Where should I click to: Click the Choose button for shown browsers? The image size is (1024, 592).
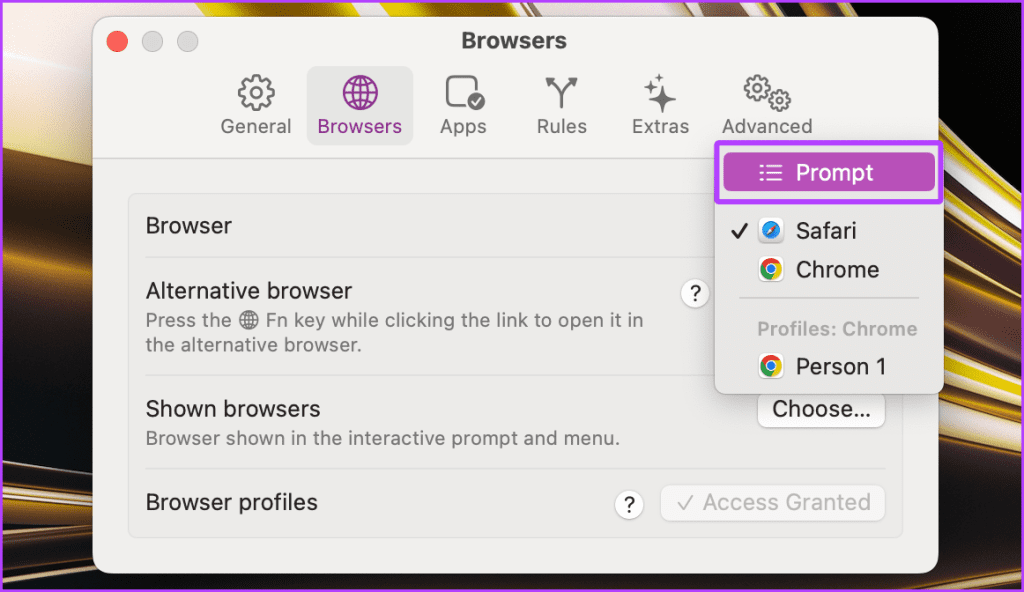[821, 409]
